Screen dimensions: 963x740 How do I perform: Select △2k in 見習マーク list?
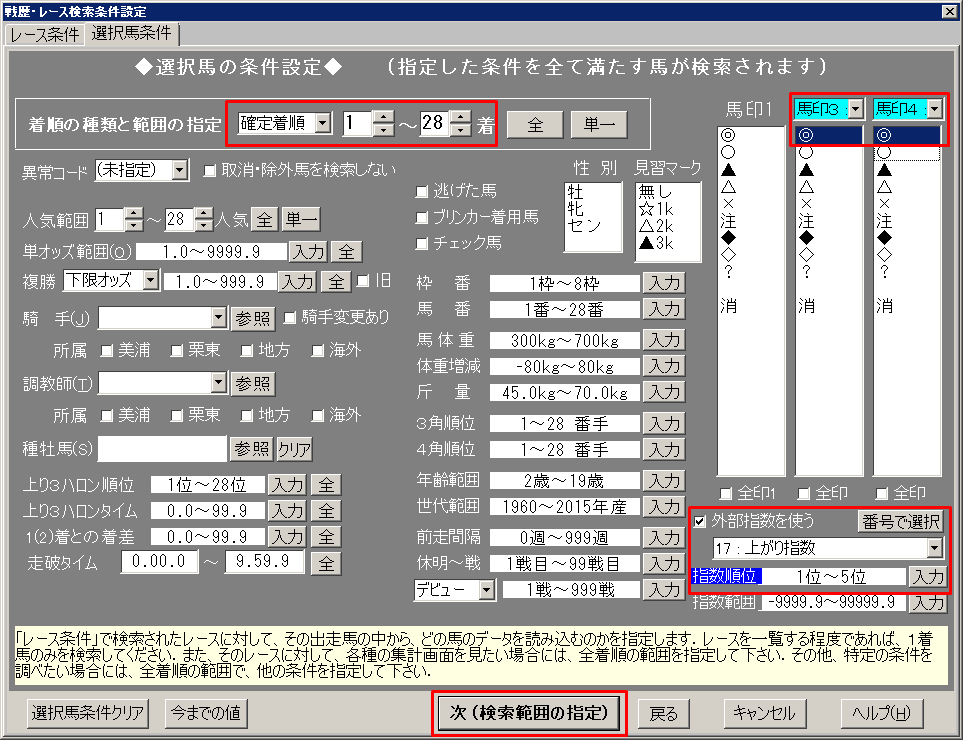656,226
